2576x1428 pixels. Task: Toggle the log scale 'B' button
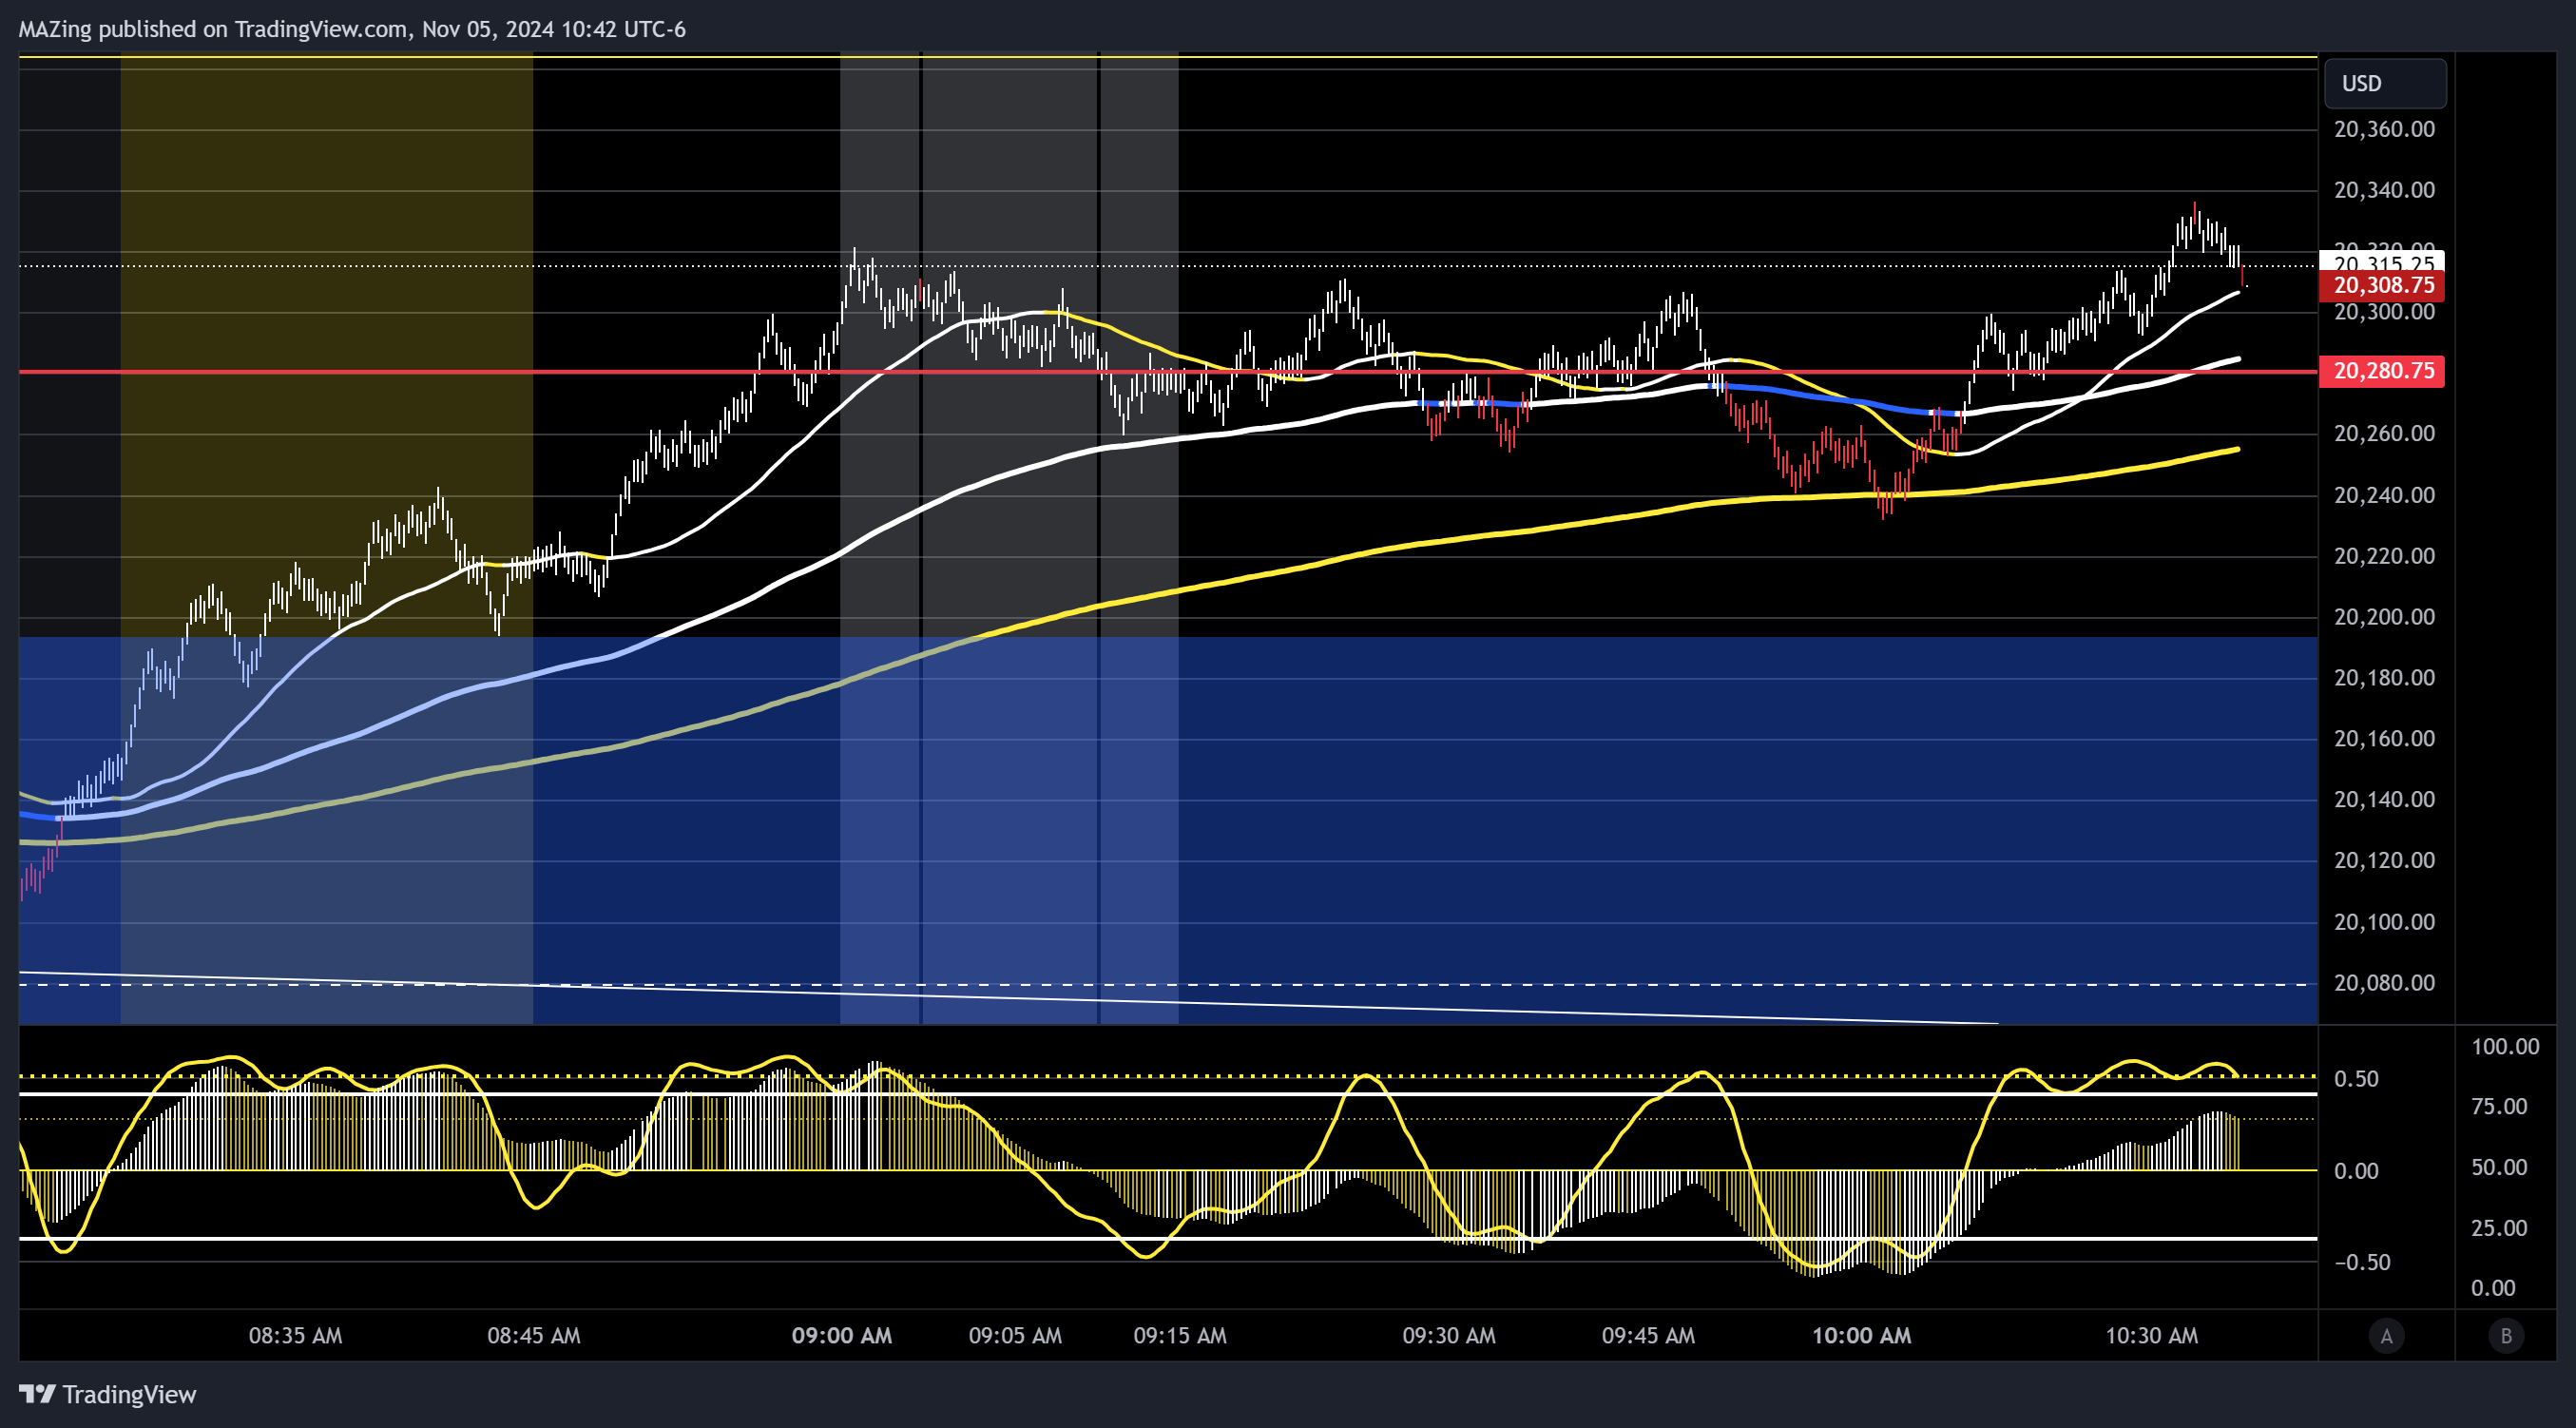[2506, 1336]
